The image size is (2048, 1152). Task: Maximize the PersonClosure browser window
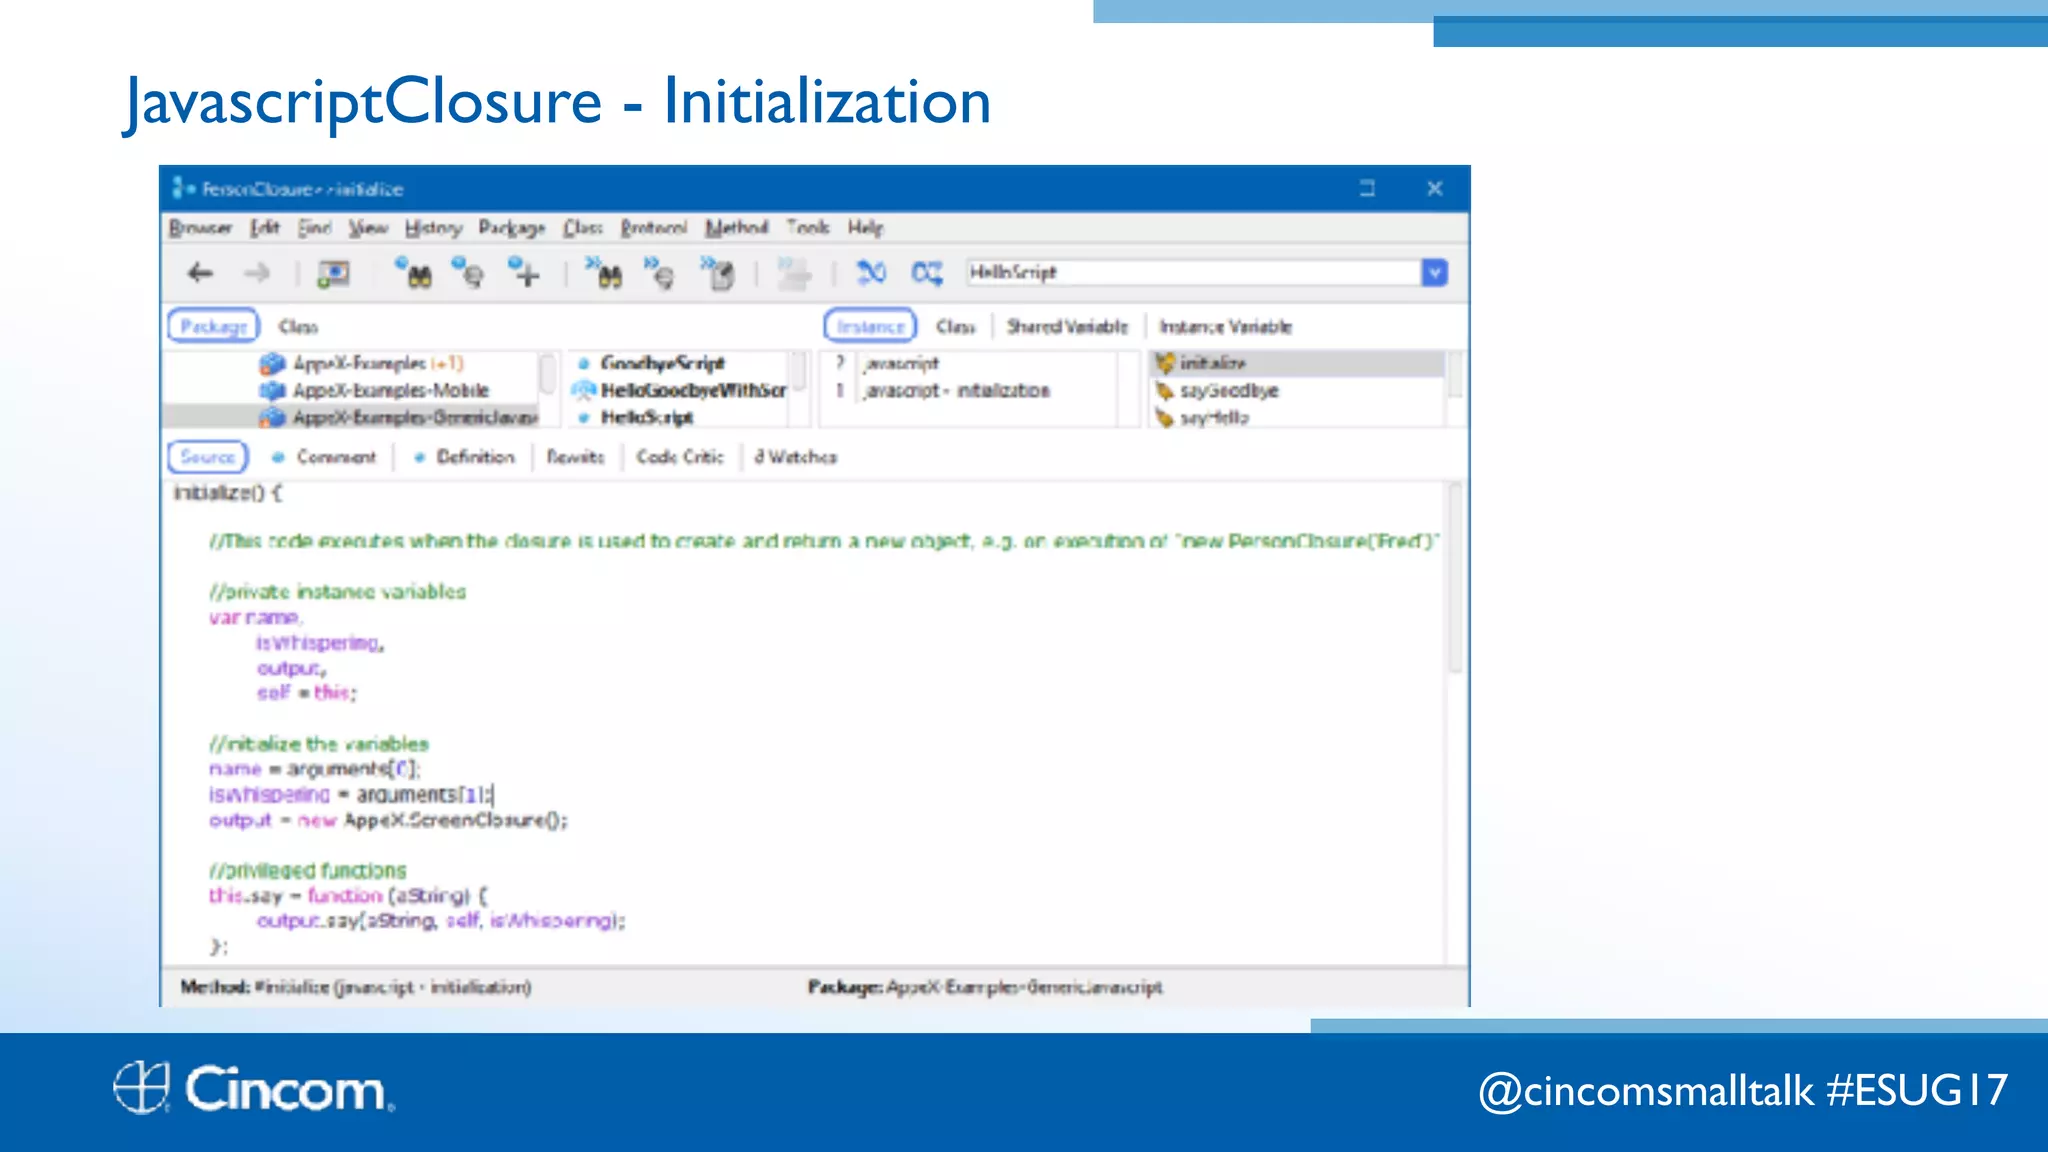click(x=1367, y=188)
